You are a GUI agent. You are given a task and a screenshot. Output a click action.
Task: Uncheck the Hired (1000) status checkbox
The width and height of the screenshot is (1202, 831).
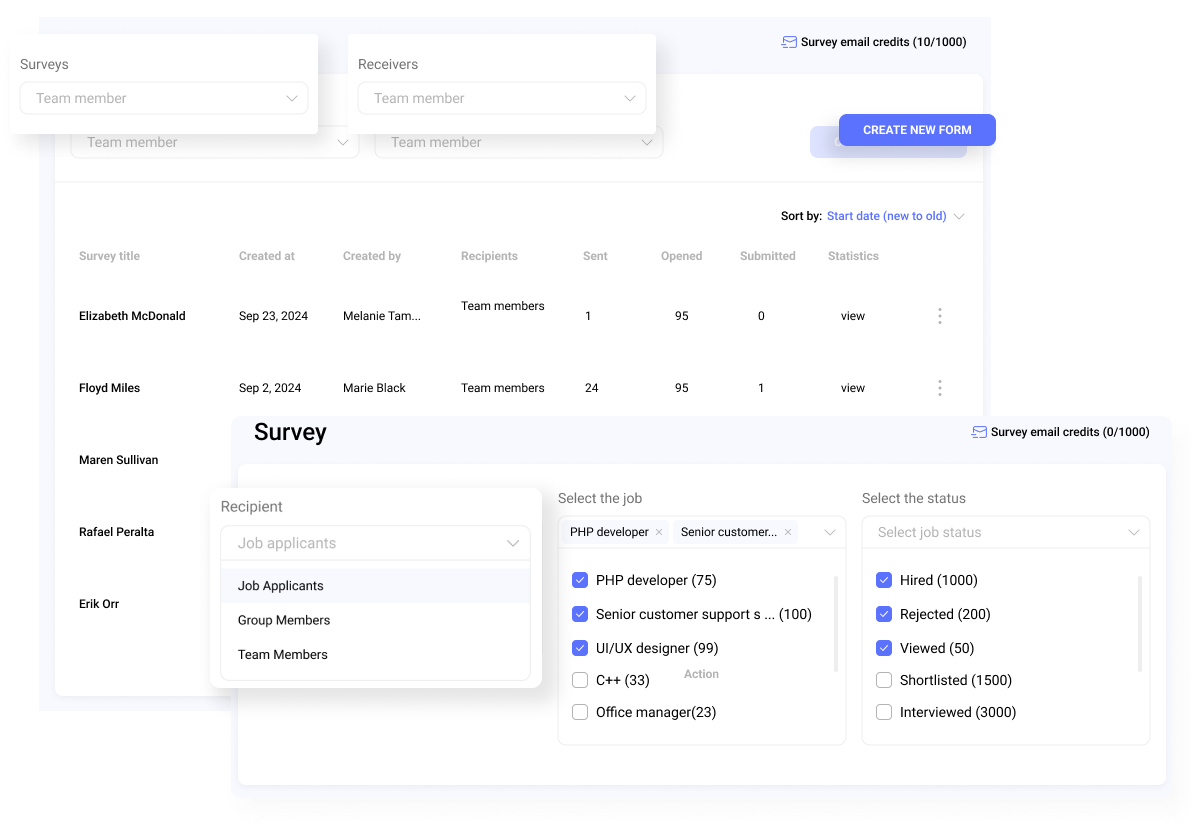coord(884,580)
